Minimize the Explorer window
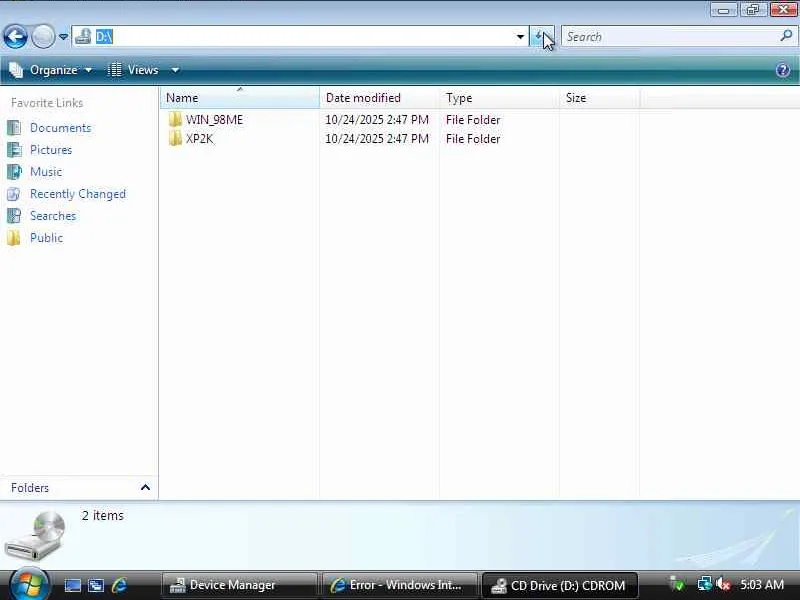 point(723,10)
